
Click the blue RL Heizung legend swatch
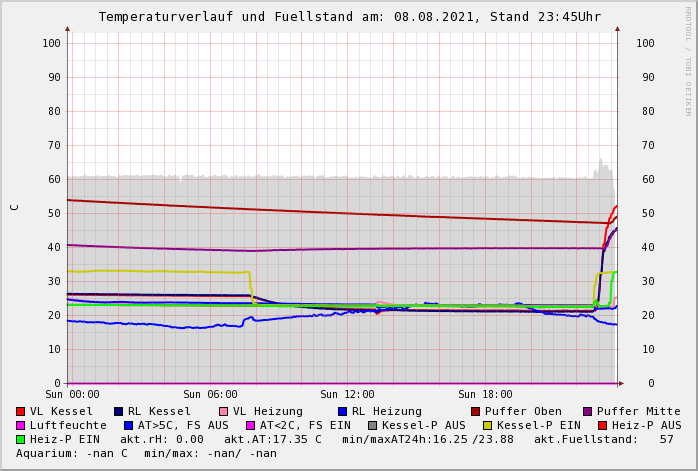pyautogui.click(x=342, y=411)
